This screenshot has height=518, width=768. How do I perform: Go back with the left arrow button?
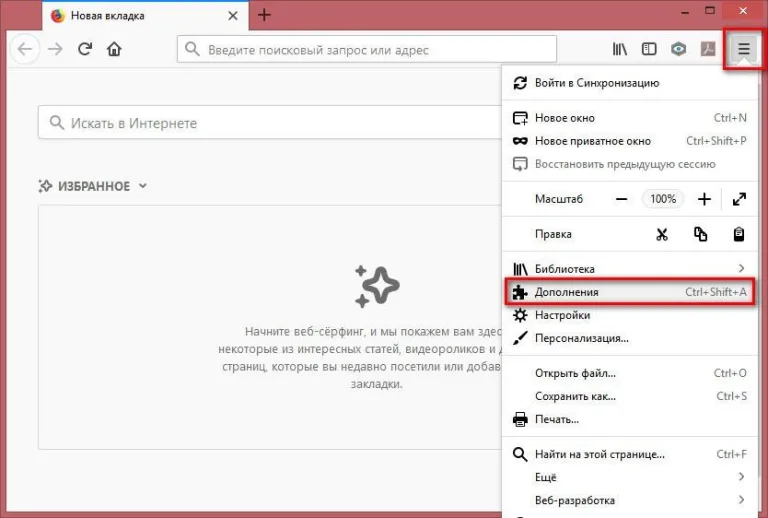[x=24, y=49]
